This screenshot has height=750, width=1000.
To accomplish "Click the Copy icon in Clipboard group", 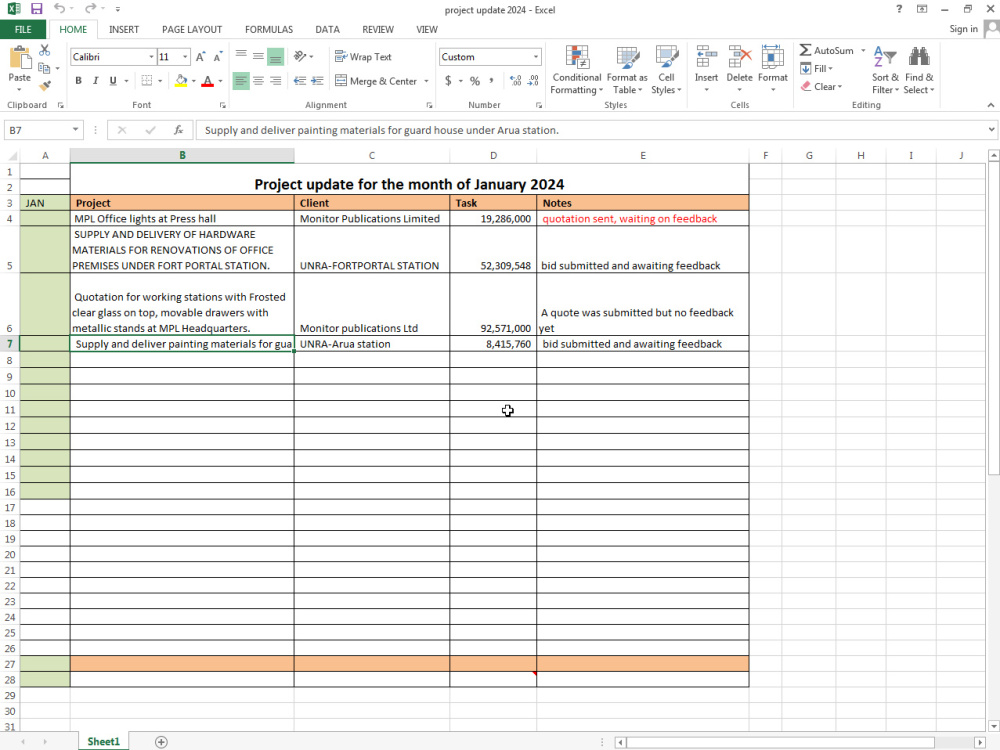I will point(43,68).
